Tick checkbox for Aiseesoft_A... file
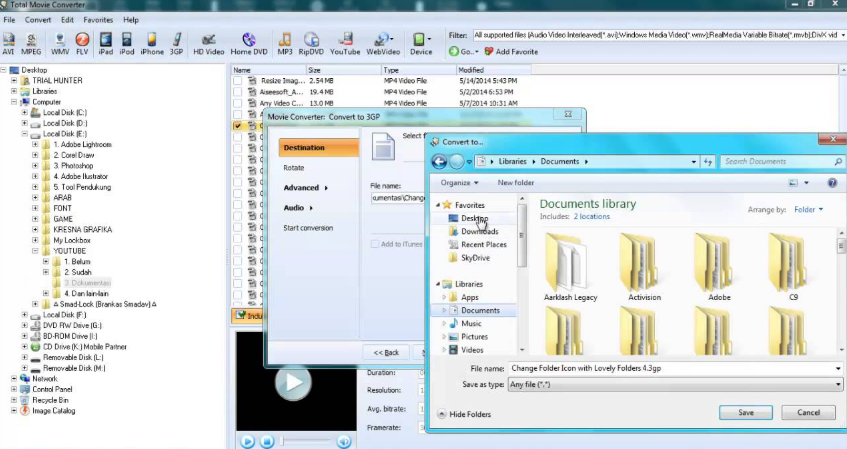 [237, 92]
